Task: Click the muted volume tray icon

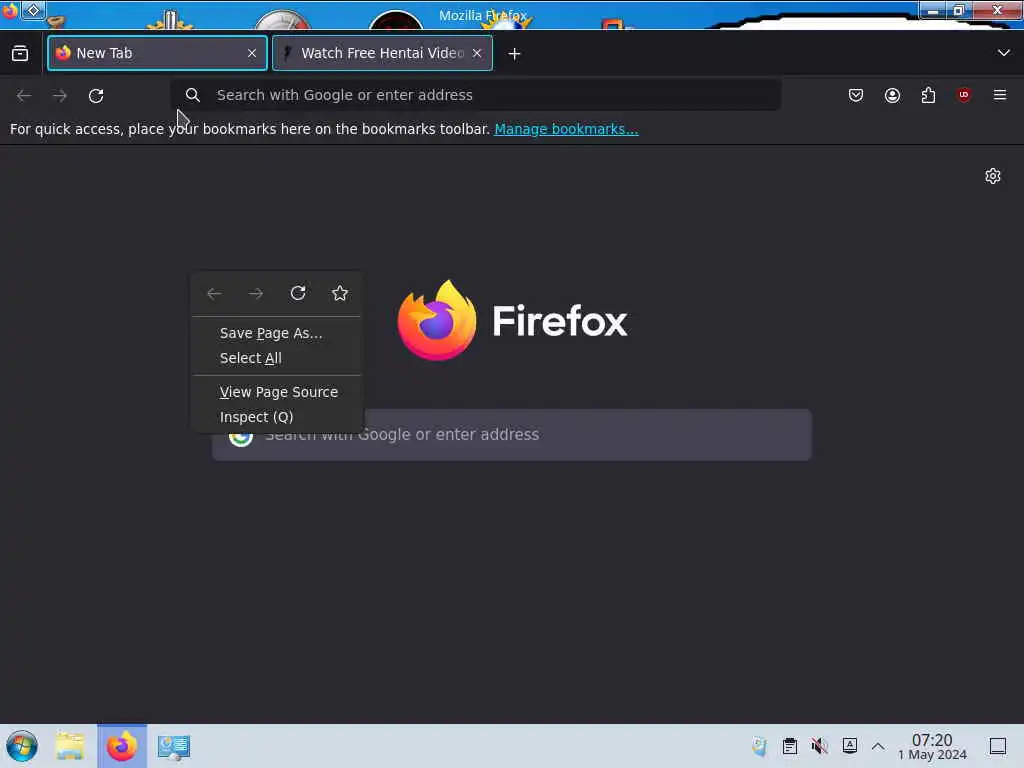Action: tap(819, 746)
